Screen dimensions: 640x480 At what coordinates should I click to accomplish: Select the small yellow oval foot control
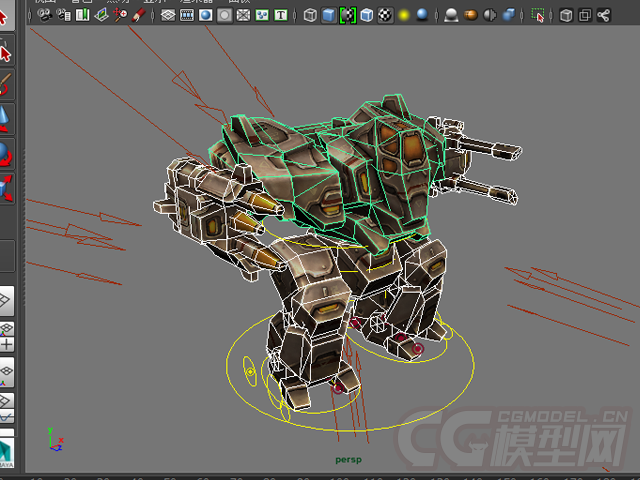(x=250, y=371)
